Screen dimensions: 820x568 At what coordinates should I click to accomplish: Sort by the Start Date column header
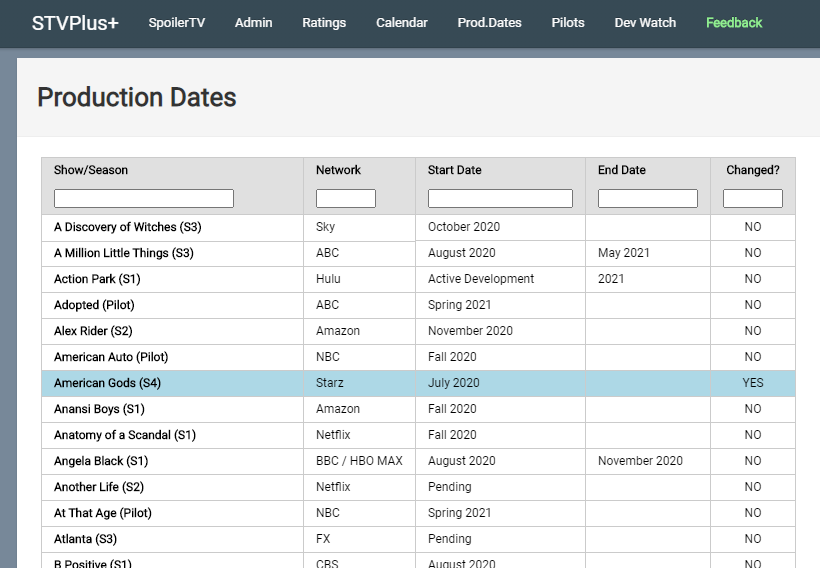[x=454, y=170]
